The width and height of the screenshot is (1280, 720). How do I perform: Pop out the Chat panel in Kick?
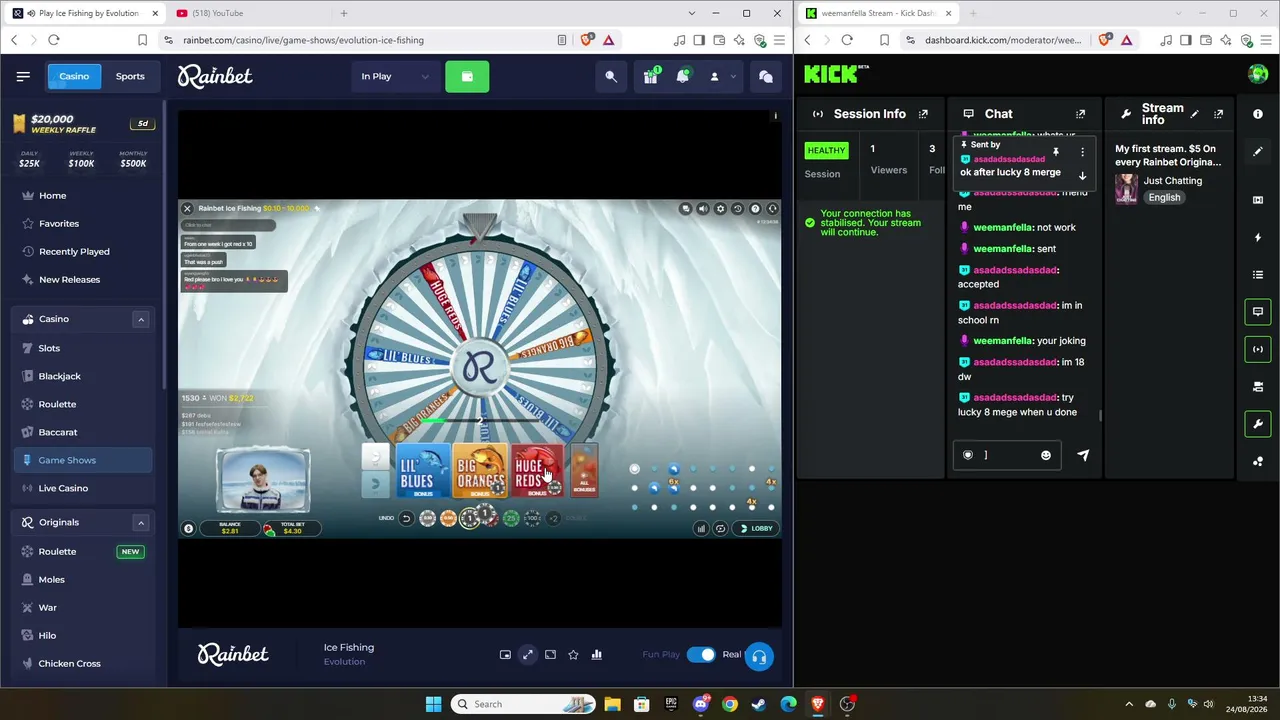pos(1080,114)
